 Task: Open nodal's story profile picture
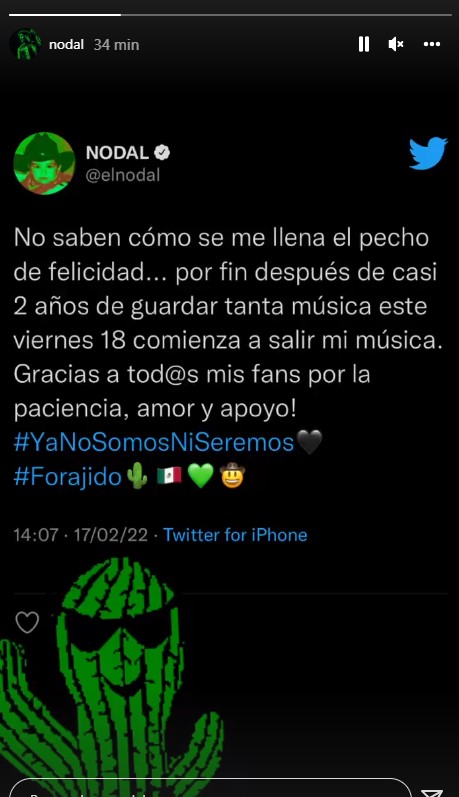[25, 44]
